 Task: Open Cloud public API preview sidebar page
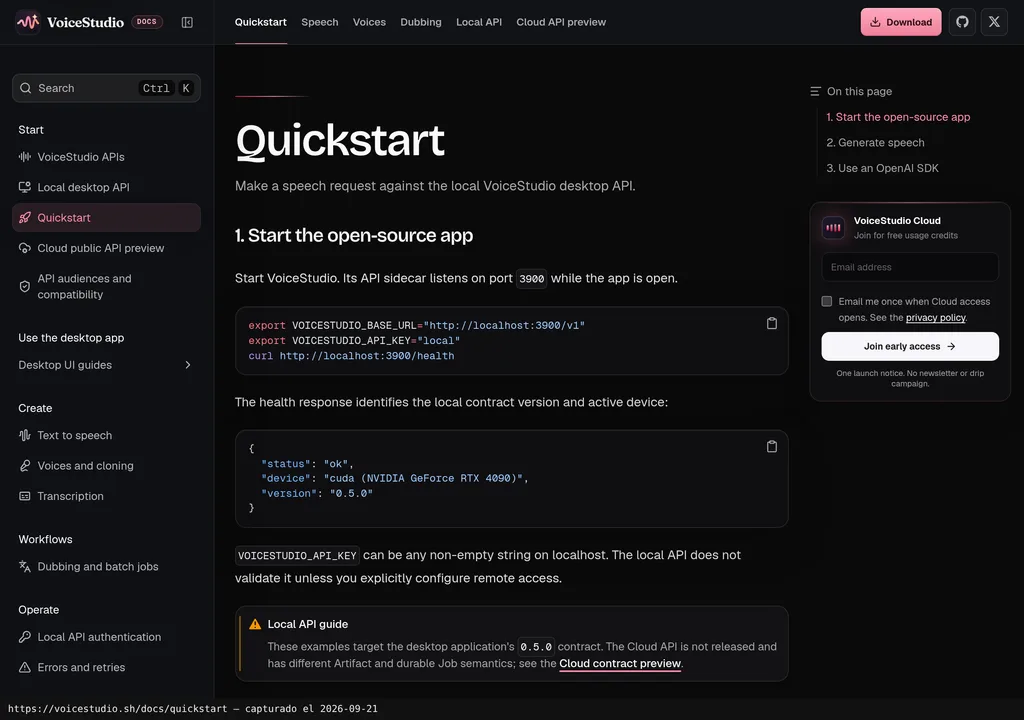click(x=106, y=248)
